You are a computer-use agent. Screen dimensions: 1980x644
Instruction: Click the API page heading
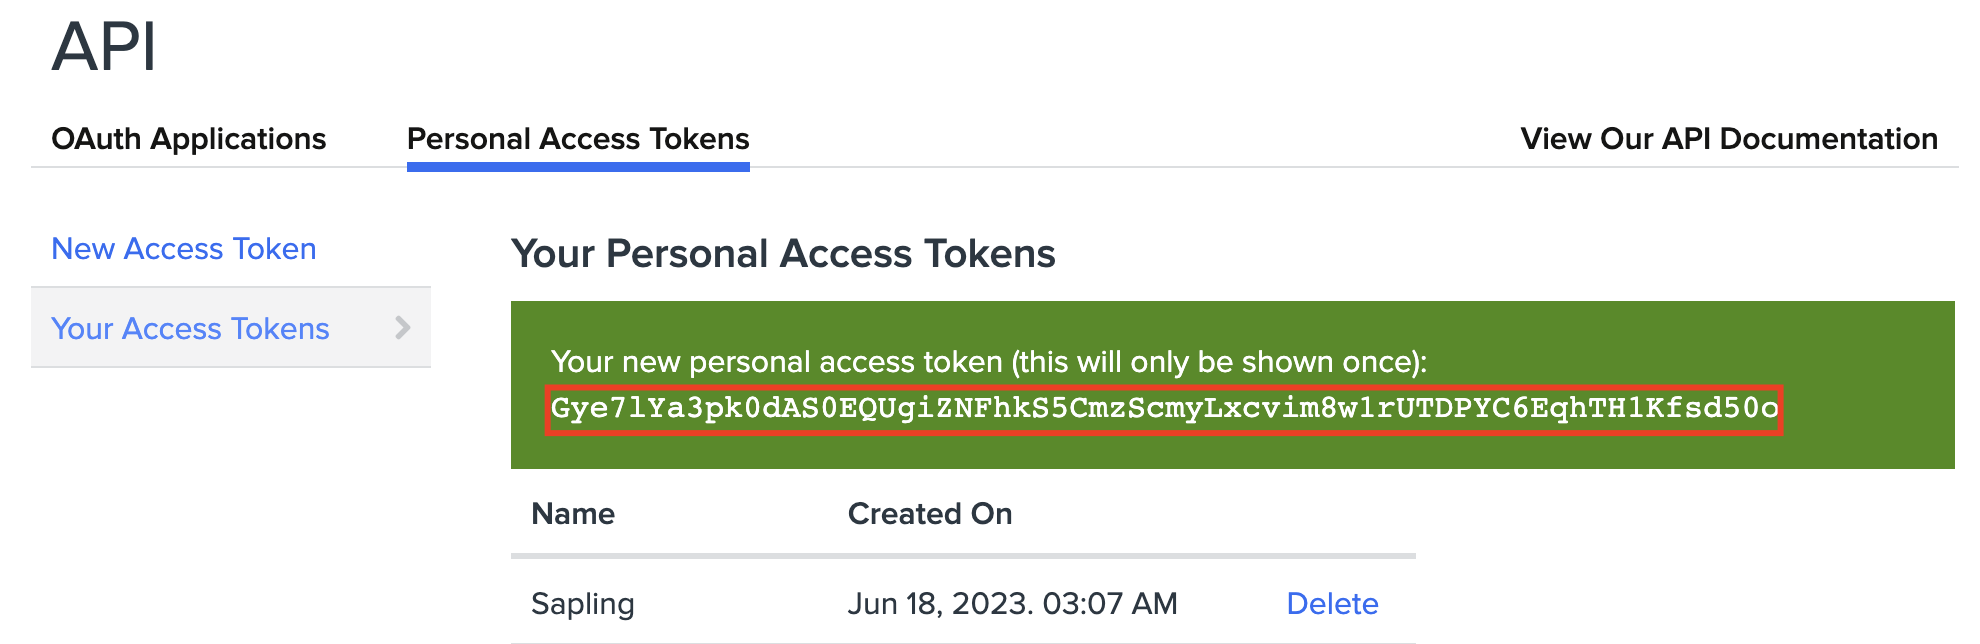104,47
